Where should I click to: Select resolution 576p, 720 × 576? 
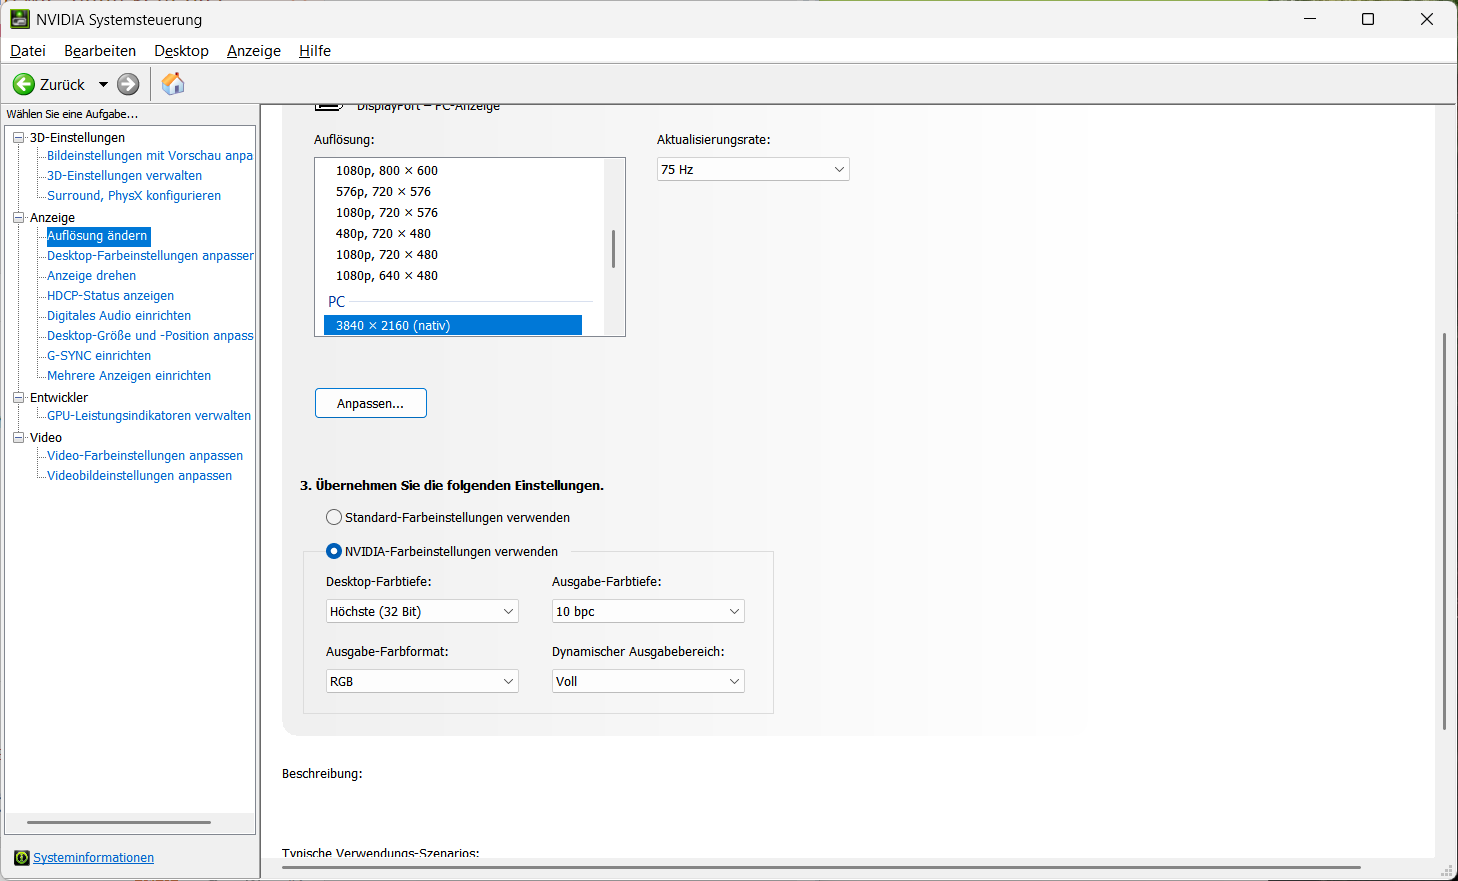click(383, 192)
